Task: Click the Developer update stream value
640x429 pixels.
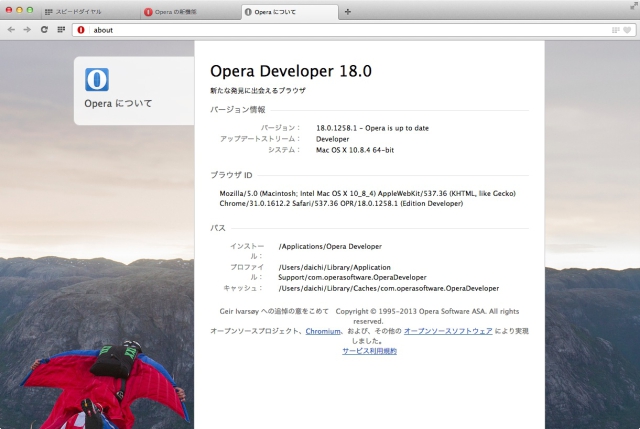Action: coord(332,139)
